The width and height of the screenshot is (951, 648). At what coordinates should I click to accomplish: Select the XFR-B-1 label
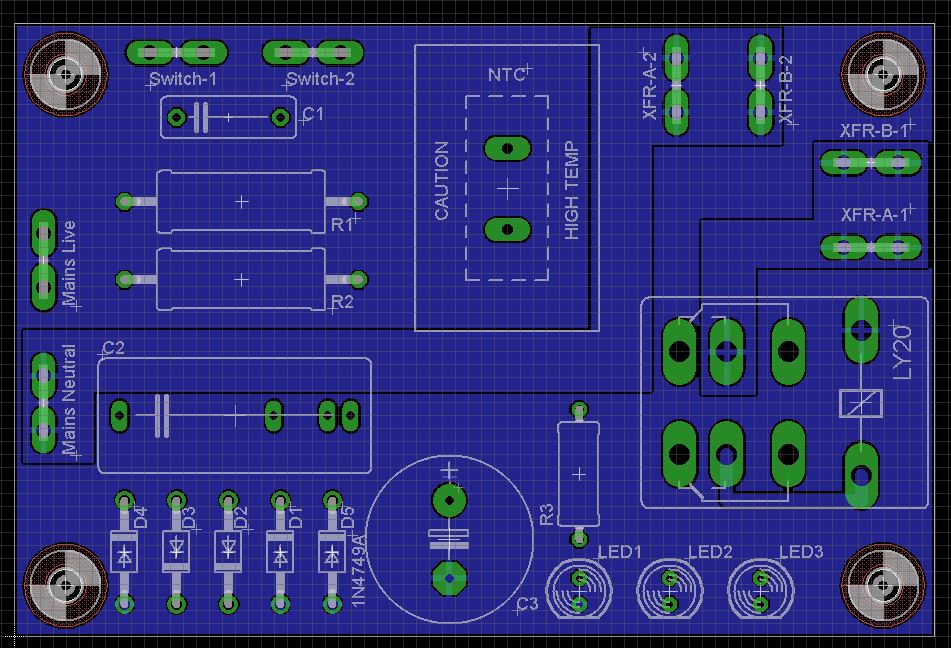(874, 130)
